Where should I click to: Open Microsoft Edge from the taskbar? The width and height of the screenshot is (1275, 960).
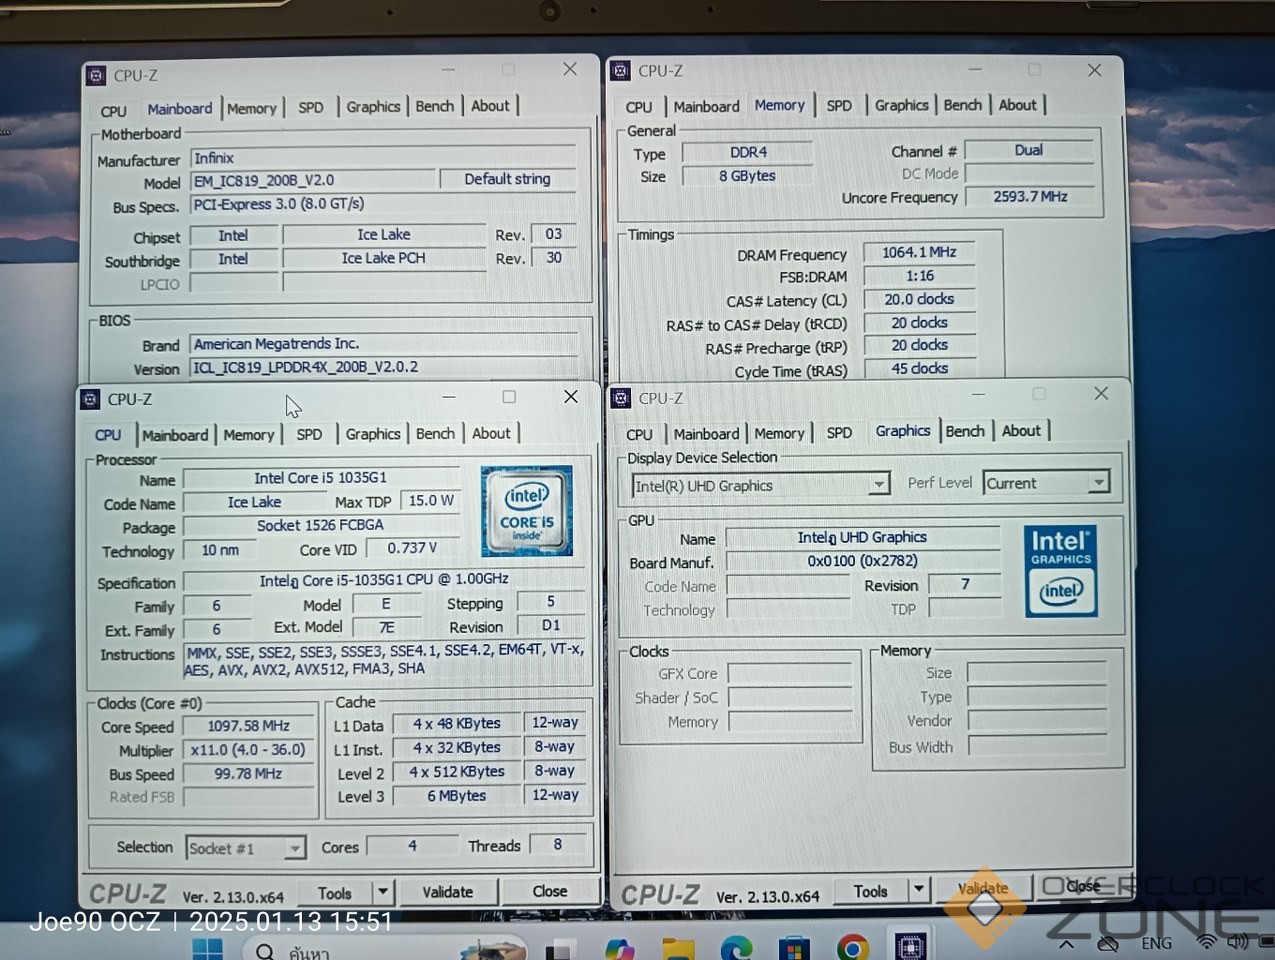pyautogui.click(x=736, y=947)
